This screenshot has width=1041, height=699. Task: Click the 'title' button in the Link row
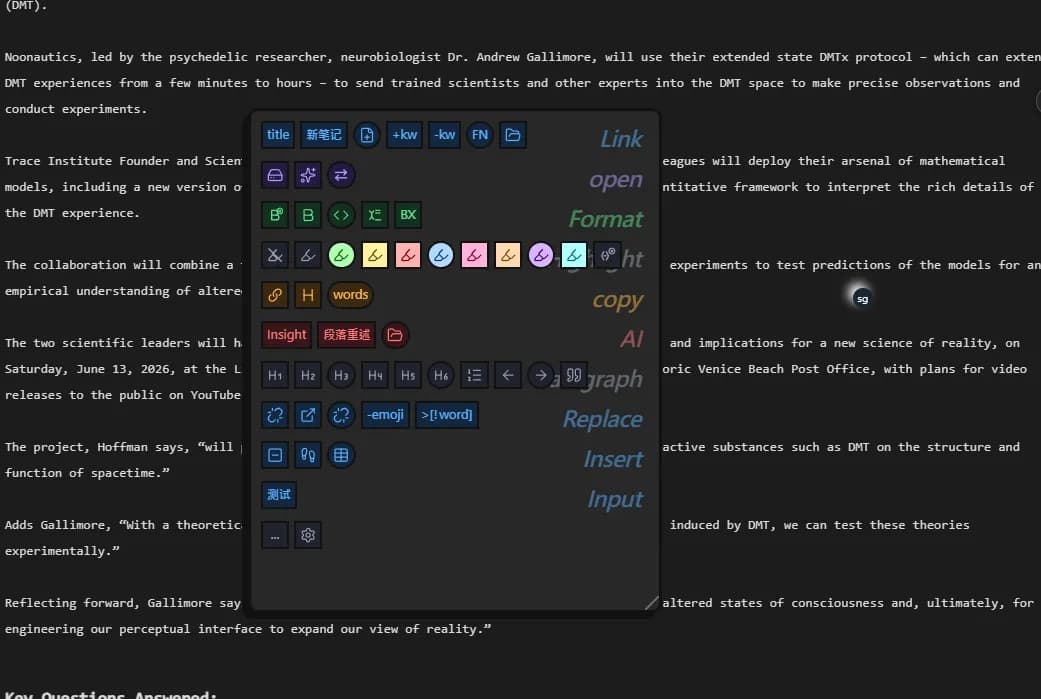click(278, 135)
